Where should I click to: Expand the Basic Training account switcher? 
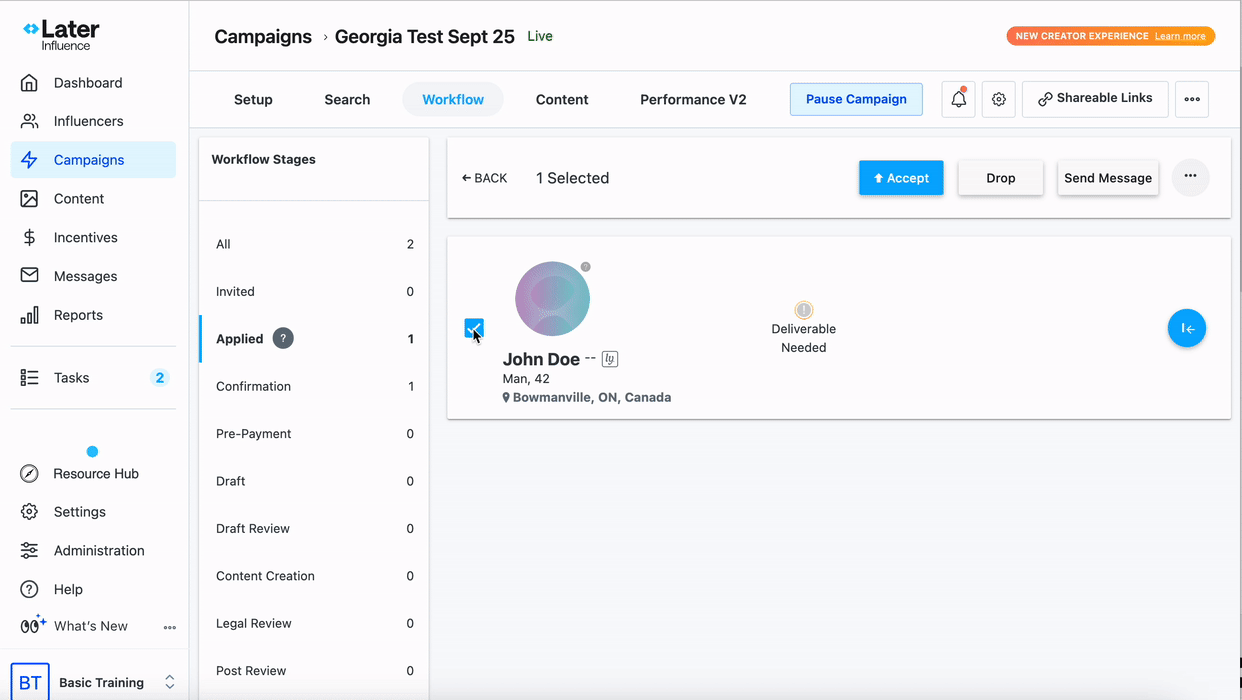(169, 682)
